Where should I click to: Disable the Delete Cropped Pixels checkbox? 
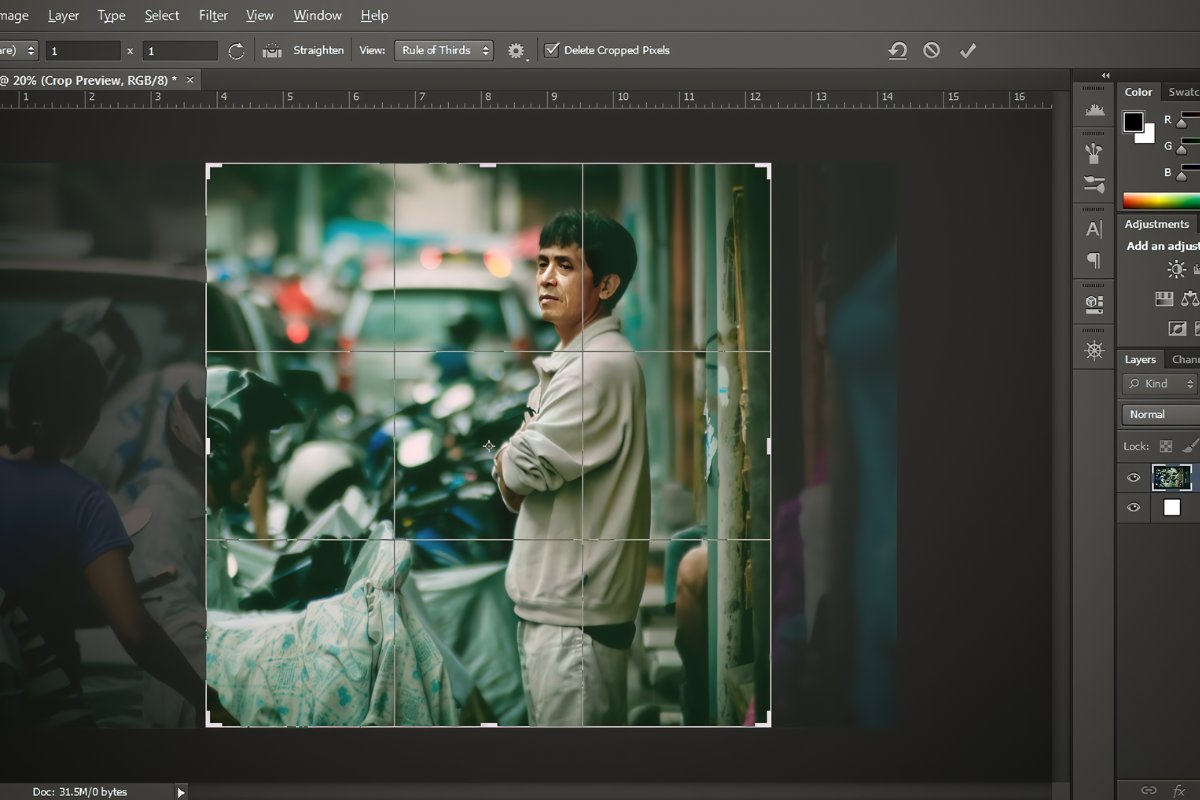(x=552, y=49)
